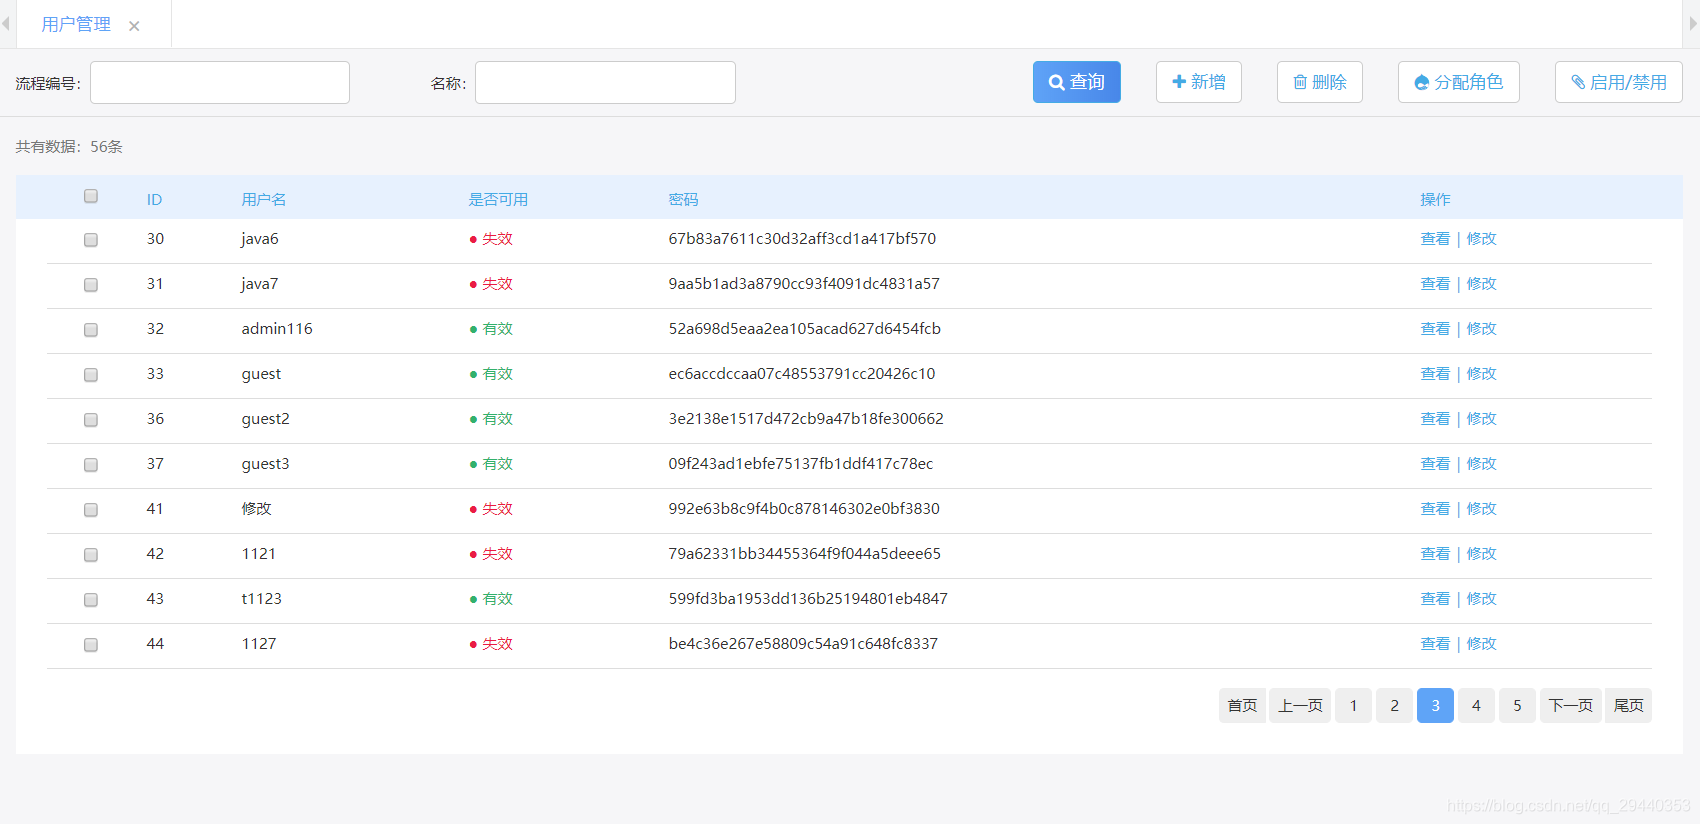Jump to page 1
This screenshot has height=824, width=1700.
click(1353, 705)
